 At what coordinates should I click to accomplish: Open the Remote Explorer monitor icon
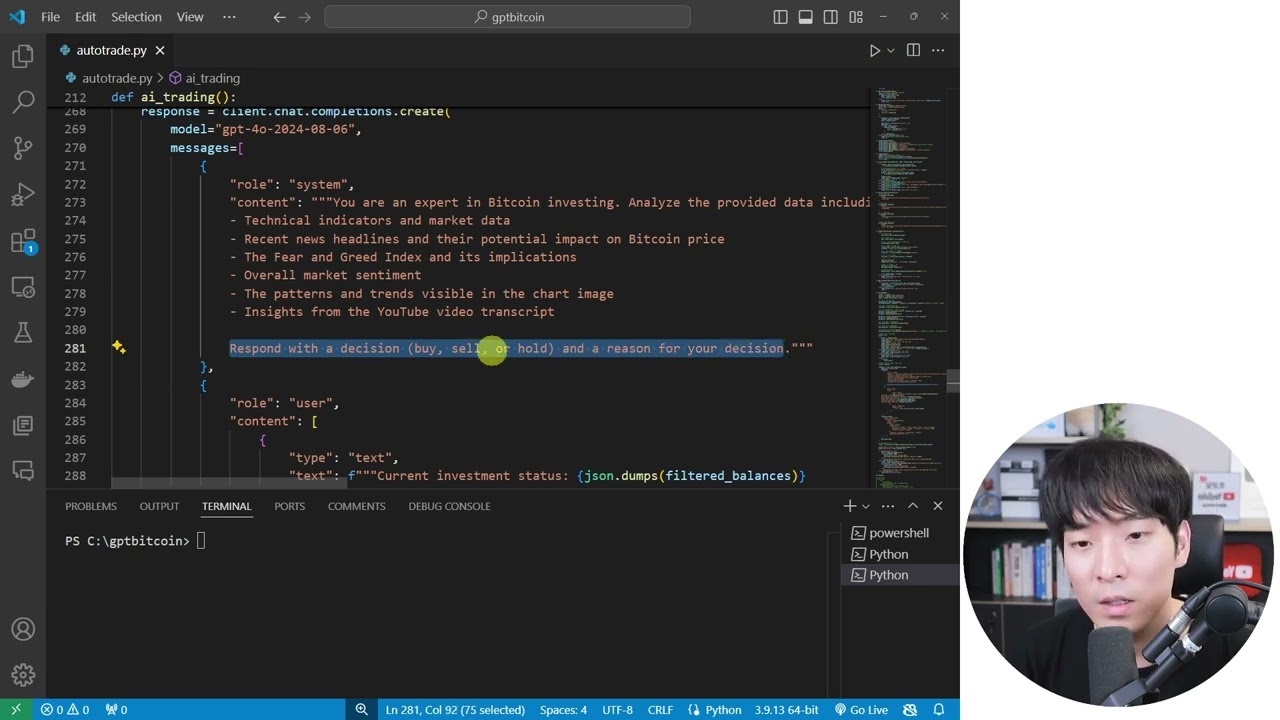coord(23,287)
